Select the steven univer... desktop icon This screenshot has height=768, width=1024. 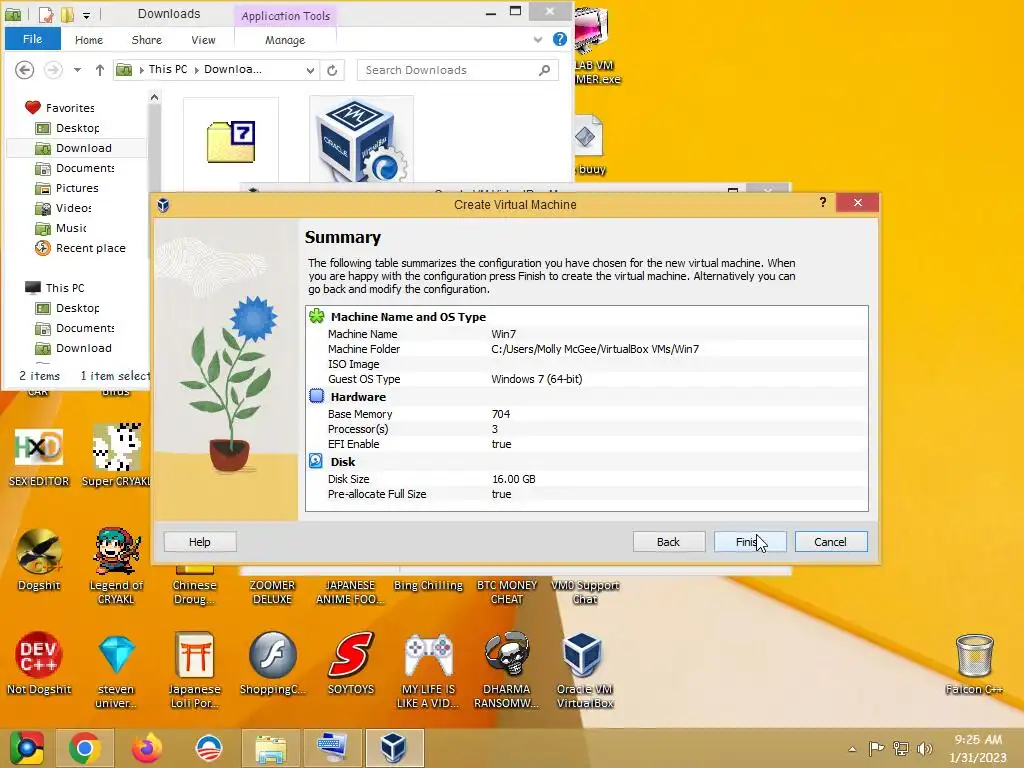116,669
